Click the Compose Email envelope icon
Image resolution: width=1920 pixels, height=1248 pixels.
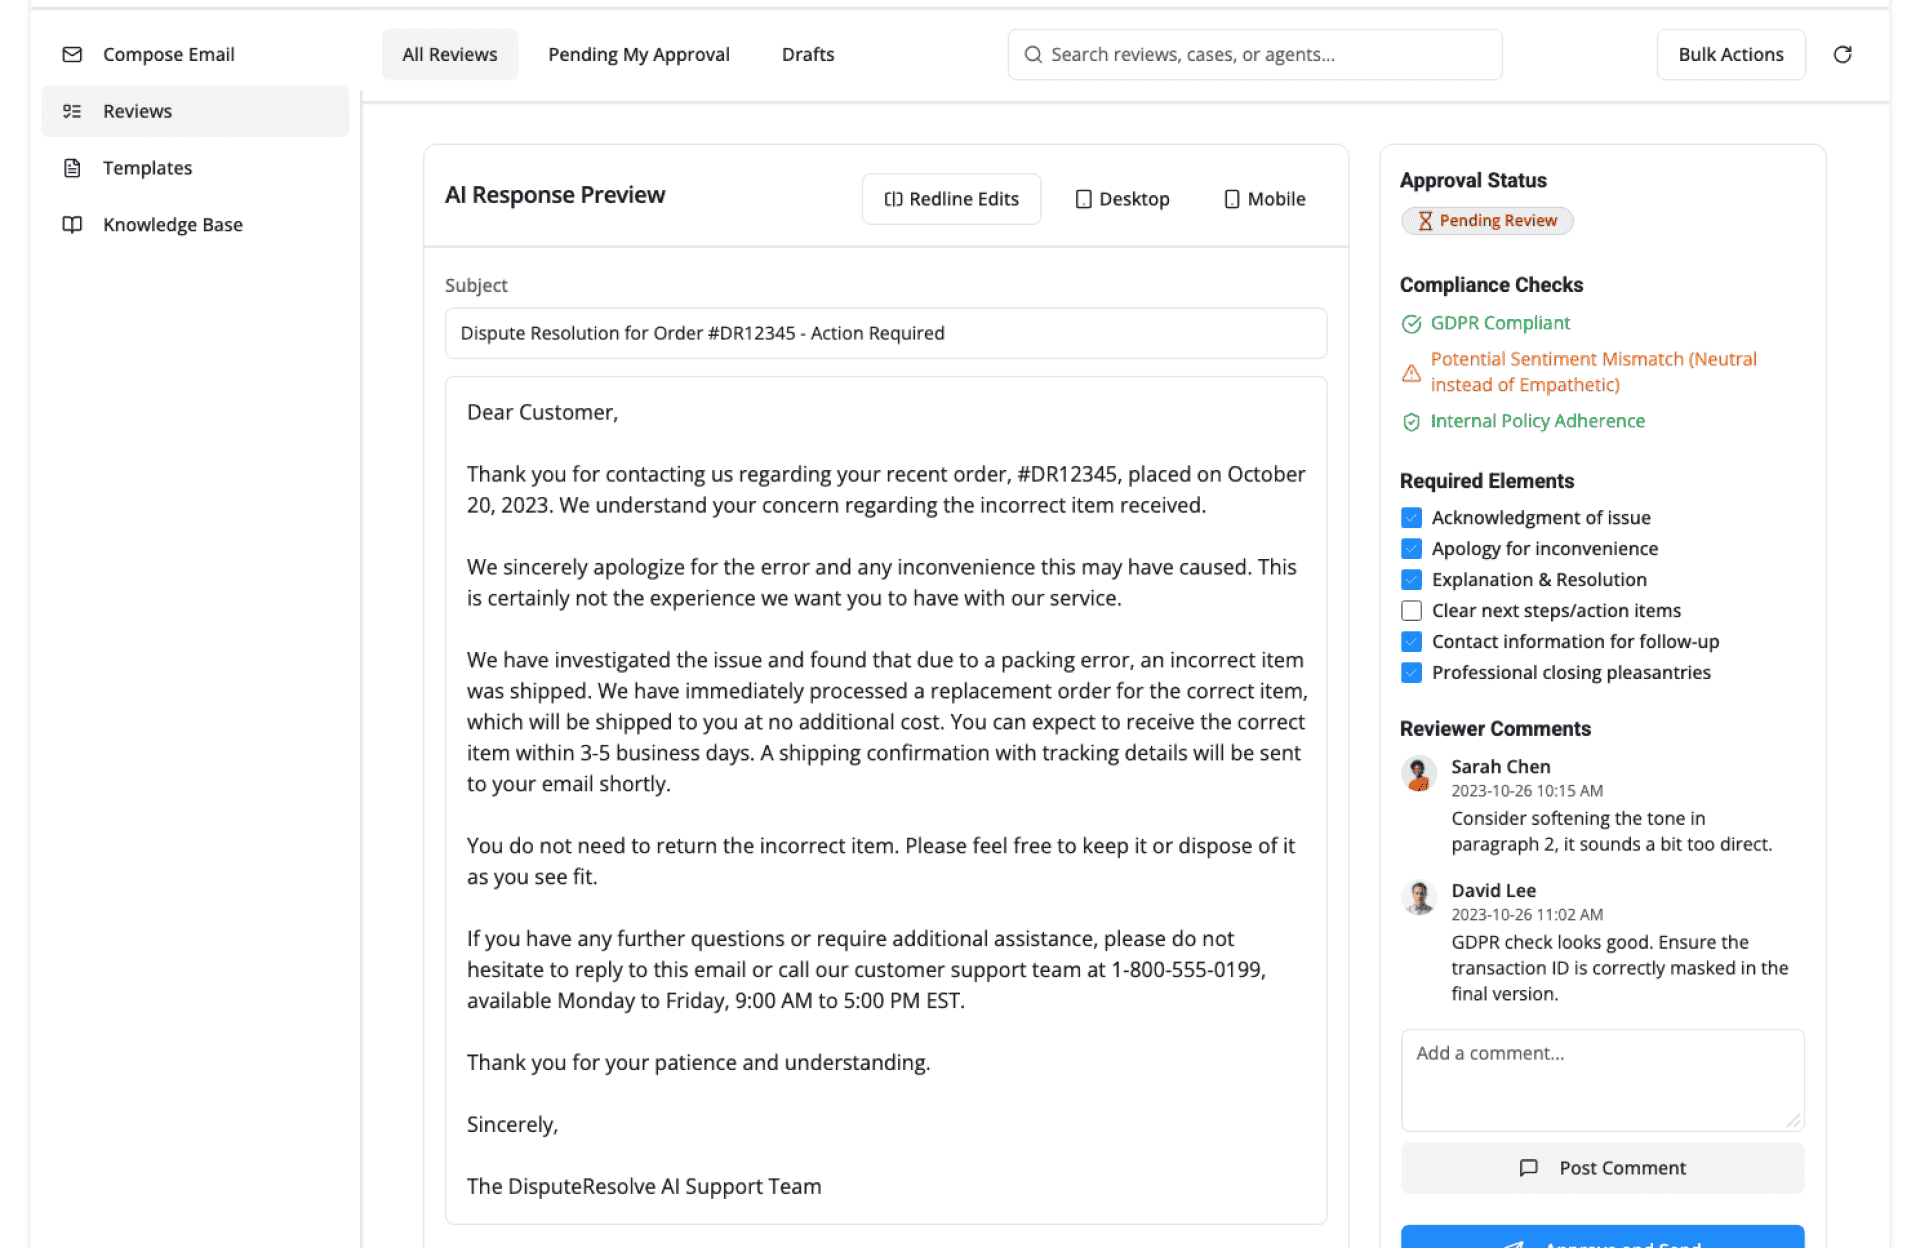(x=72, y=55)
